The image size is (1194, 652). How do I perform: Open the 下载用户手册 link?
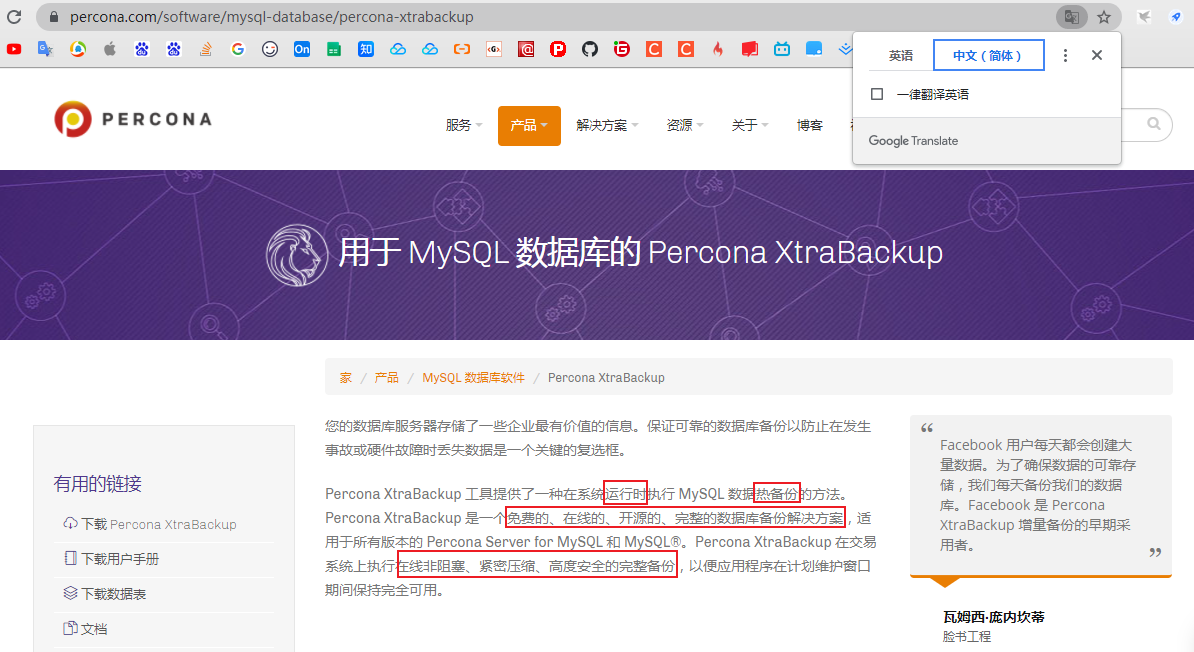(112, 559)
